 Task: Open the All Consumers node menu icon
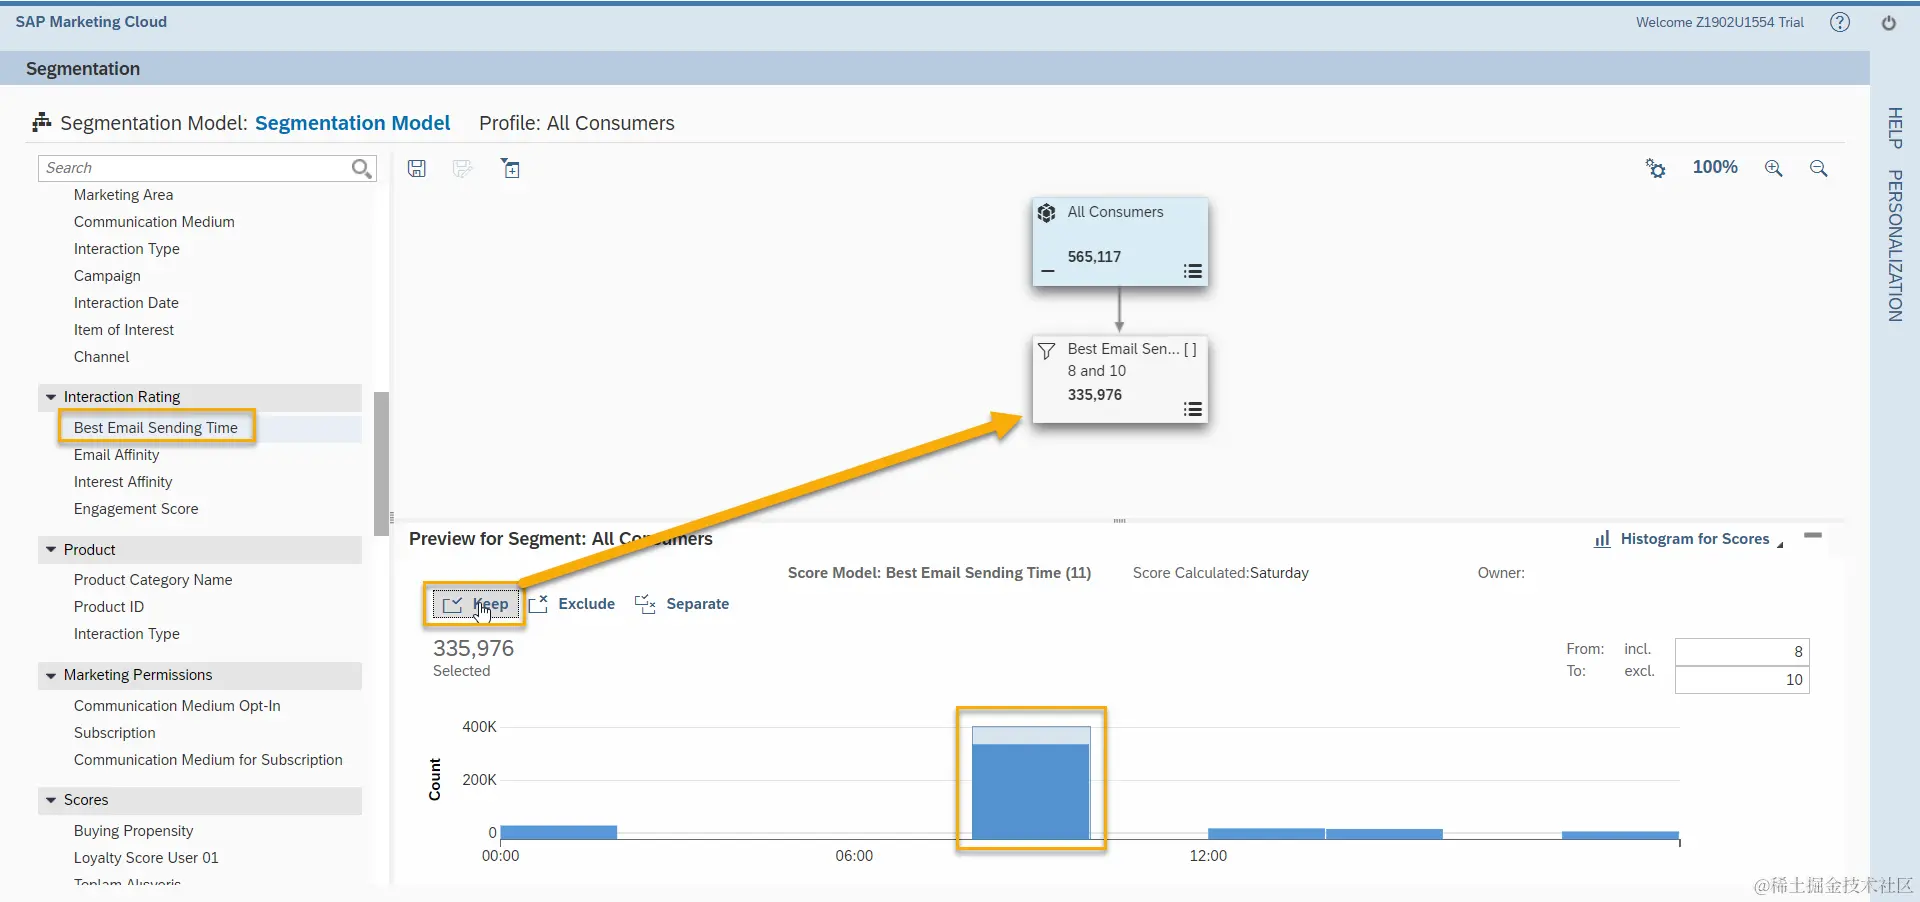[x=1192, y=271]
